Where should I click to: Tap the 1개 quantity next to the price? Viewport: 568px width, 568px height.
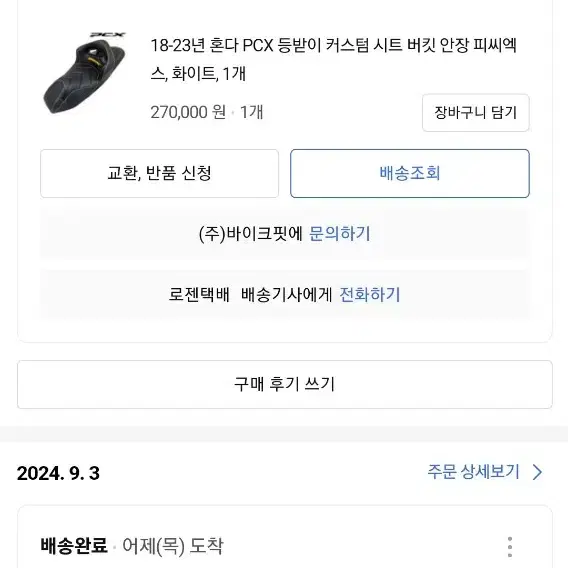[x=251, y=112]
